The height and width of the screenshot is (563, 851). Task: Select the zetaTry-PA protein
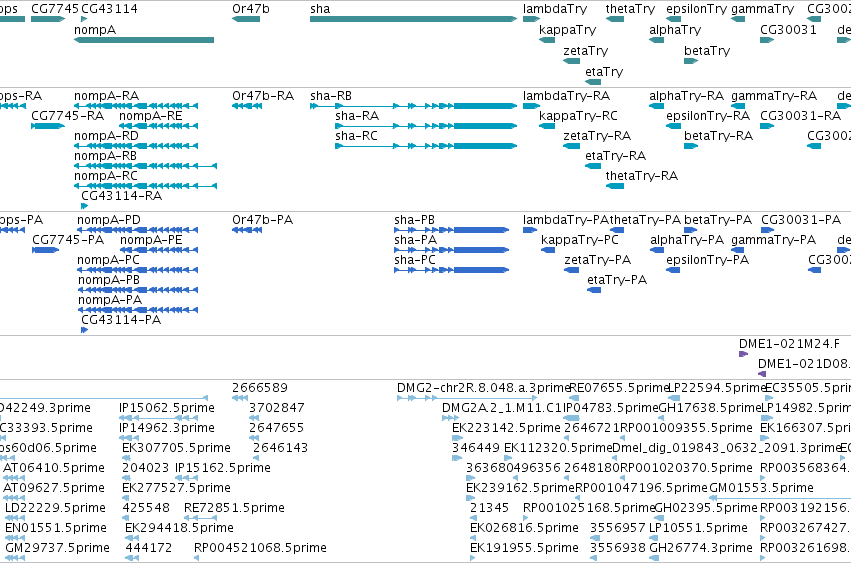point(571,270)
